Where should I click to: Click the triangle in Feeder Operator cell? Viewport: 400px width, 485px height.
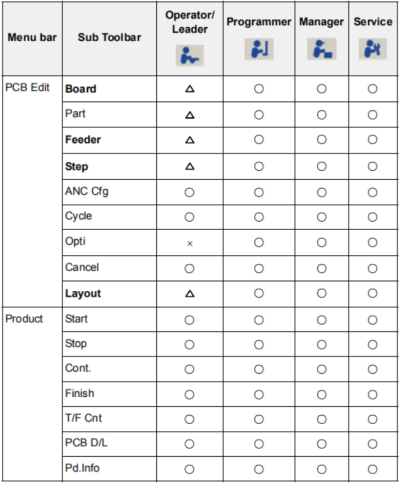190,140
